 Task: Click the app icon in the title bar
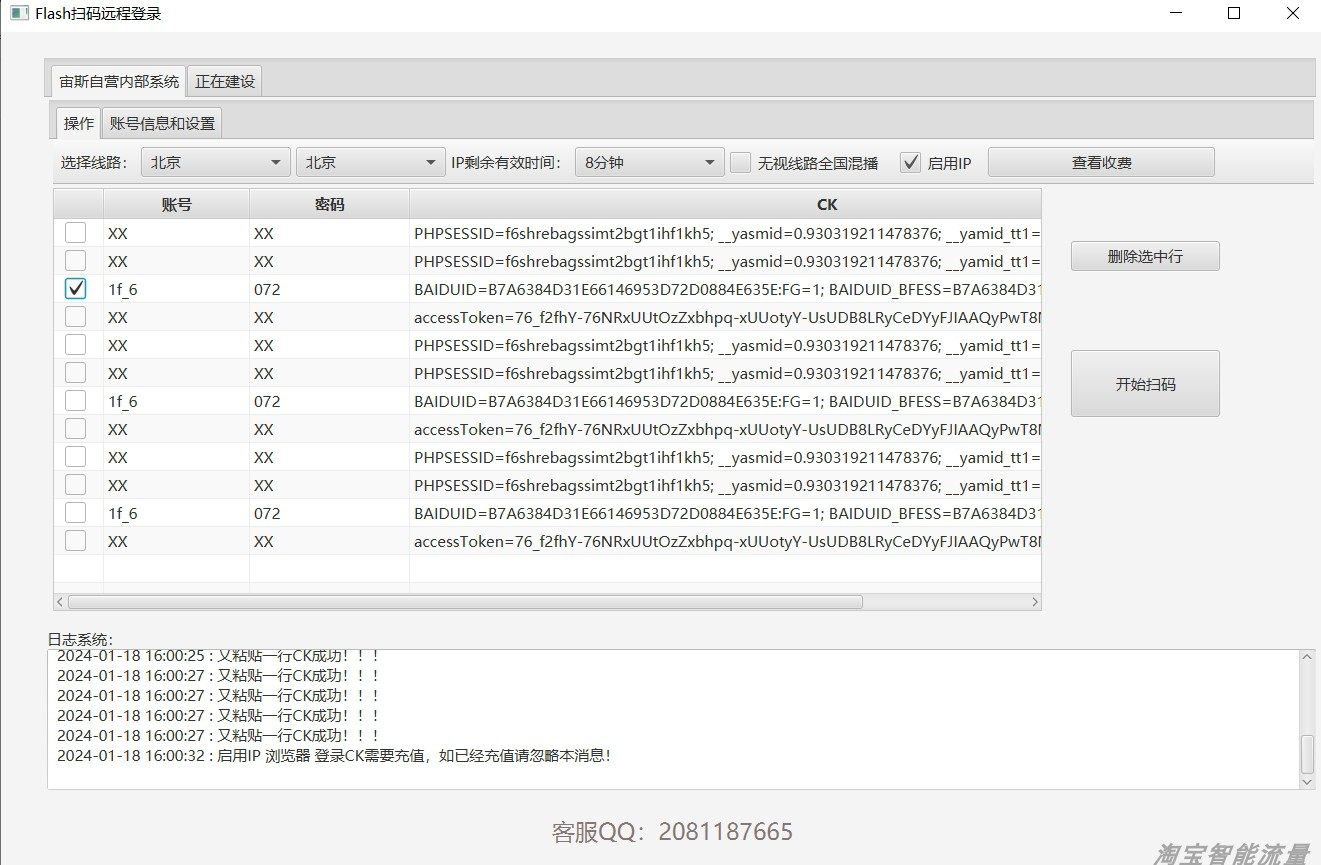(17, 13)
